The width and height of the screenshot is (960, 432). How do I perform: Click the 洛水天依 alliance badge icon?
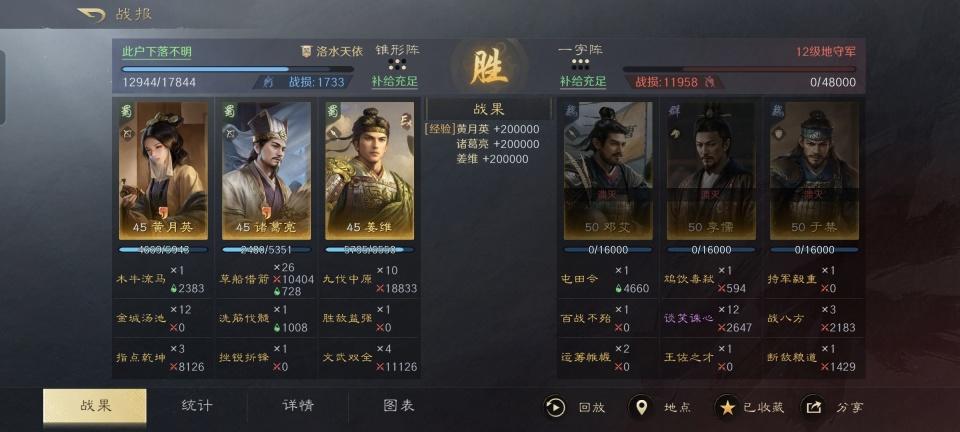(307, 52)
